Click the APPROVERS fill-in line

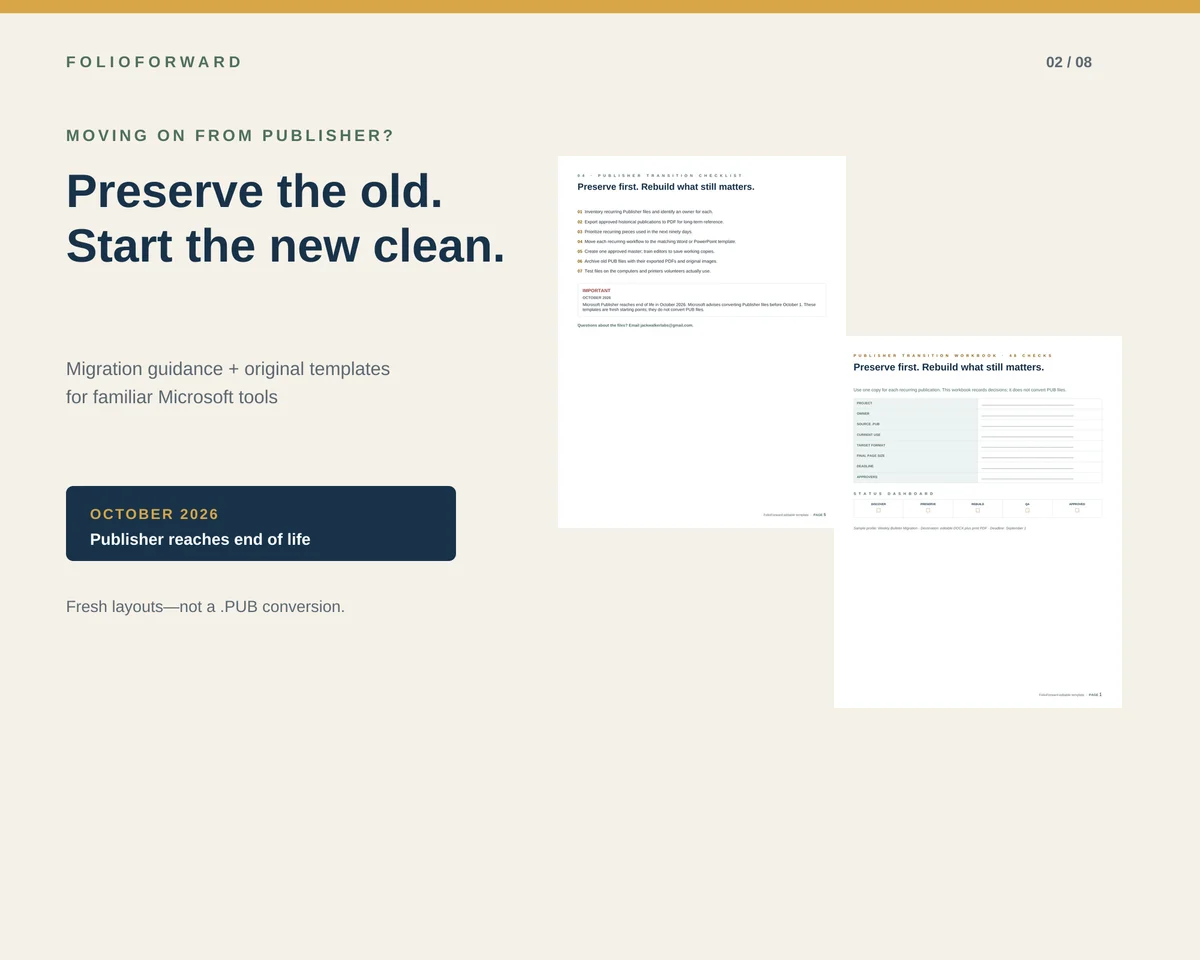(1027, 478)
